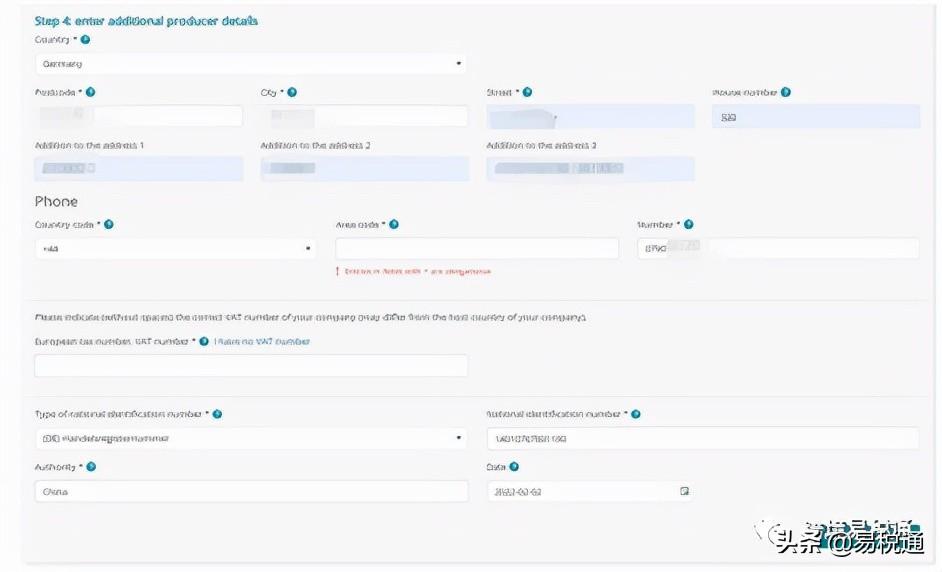
Task: Click the Addition to the address 2 field
Action: tap(364, 169)
